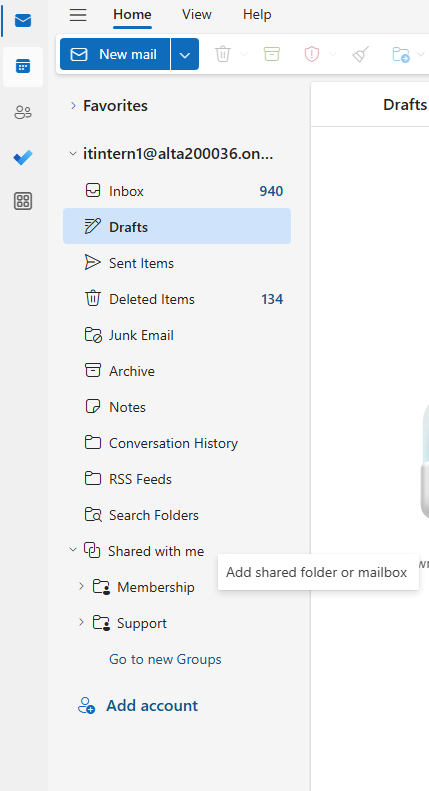Collapse the itintern1 account folder list

tap(73, 154)
